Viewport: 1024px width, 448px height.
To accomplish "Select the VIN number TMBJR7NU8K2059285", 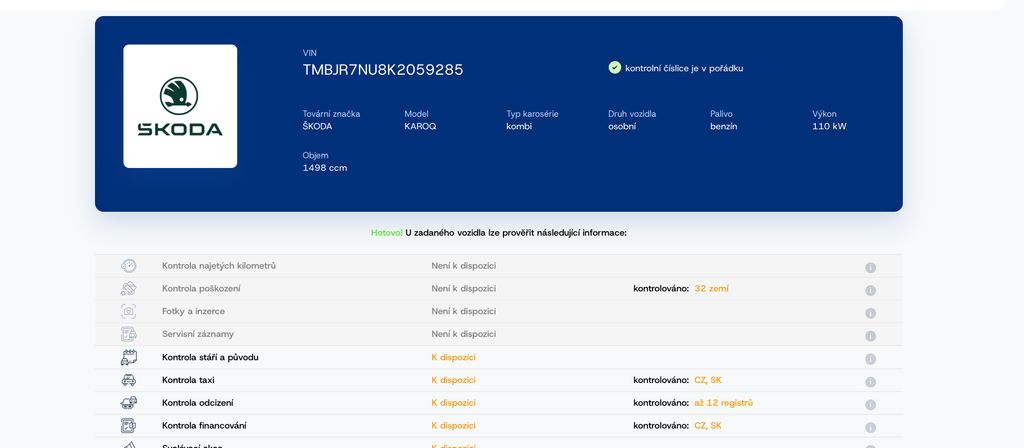I will 383,70.
